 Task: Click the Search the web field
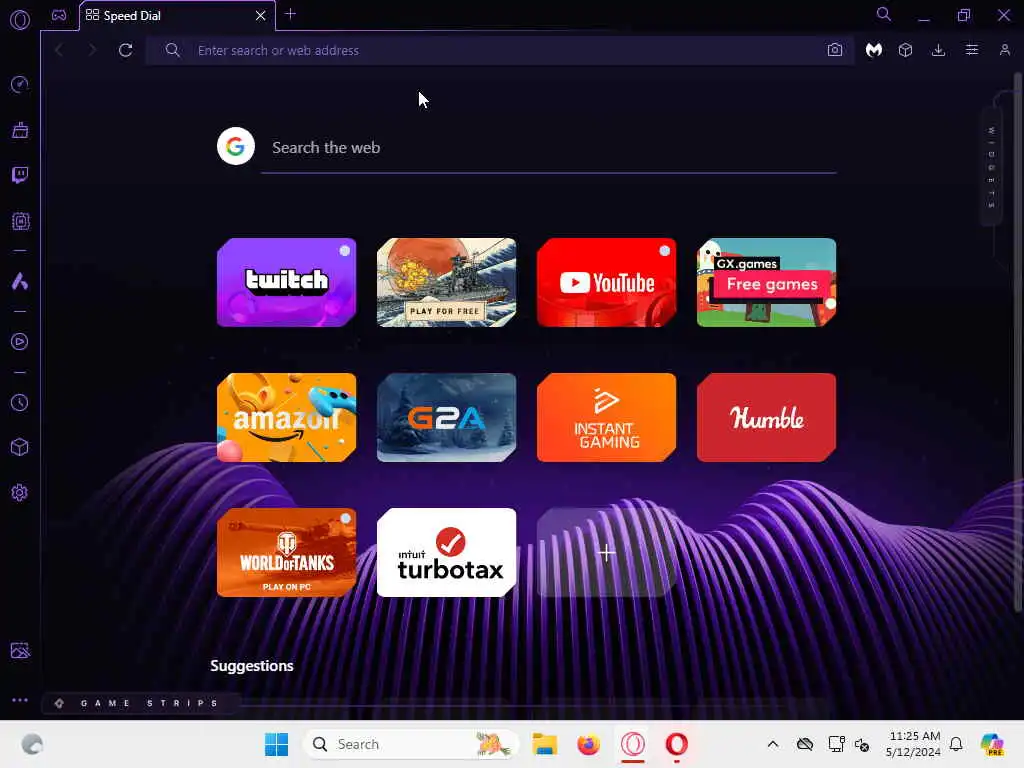[549, 148]
